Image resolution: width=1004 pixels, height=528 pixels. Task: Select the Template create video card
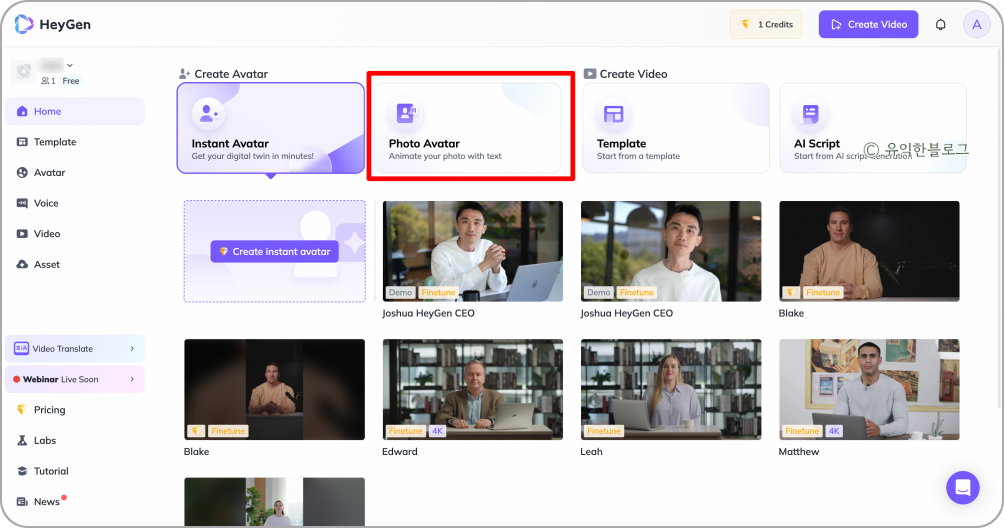(676, 128)
